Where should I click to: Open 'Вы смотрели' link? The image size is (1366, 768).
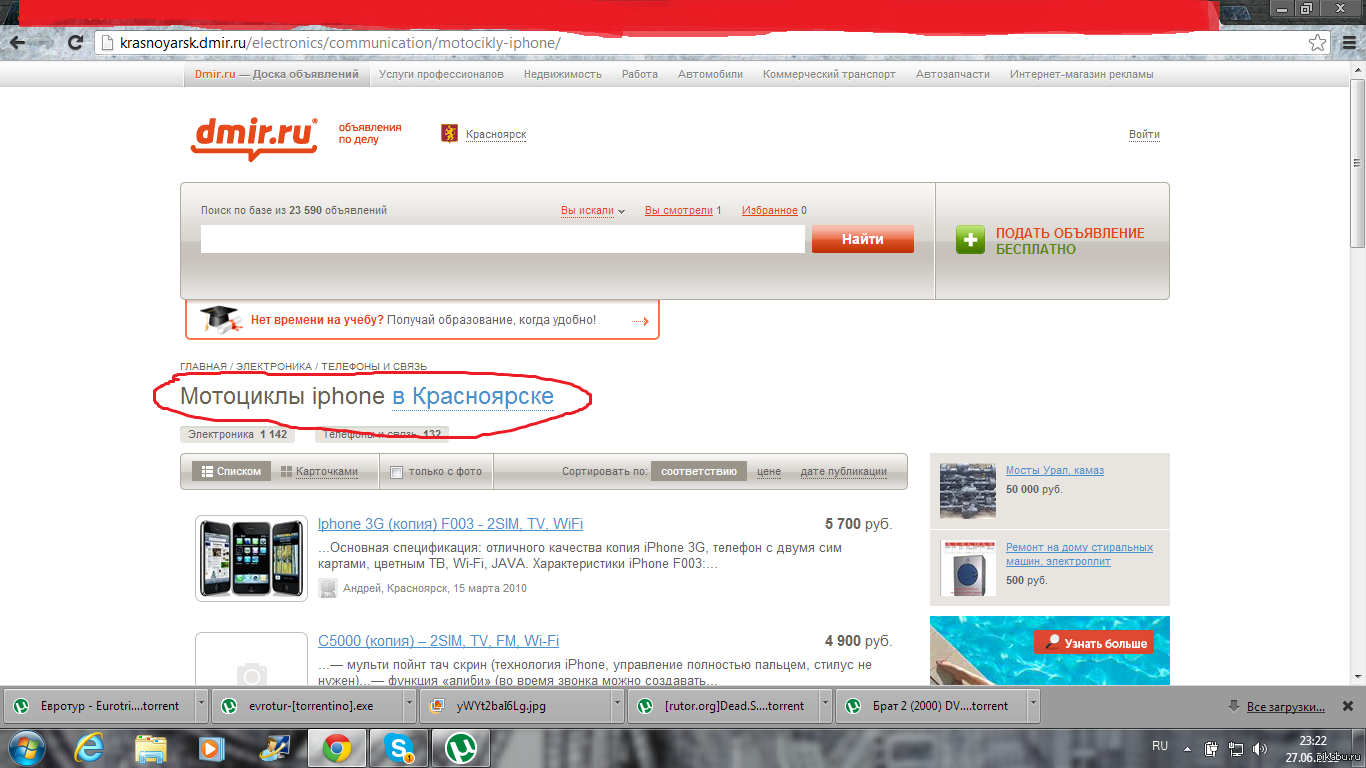coord(679,210)
